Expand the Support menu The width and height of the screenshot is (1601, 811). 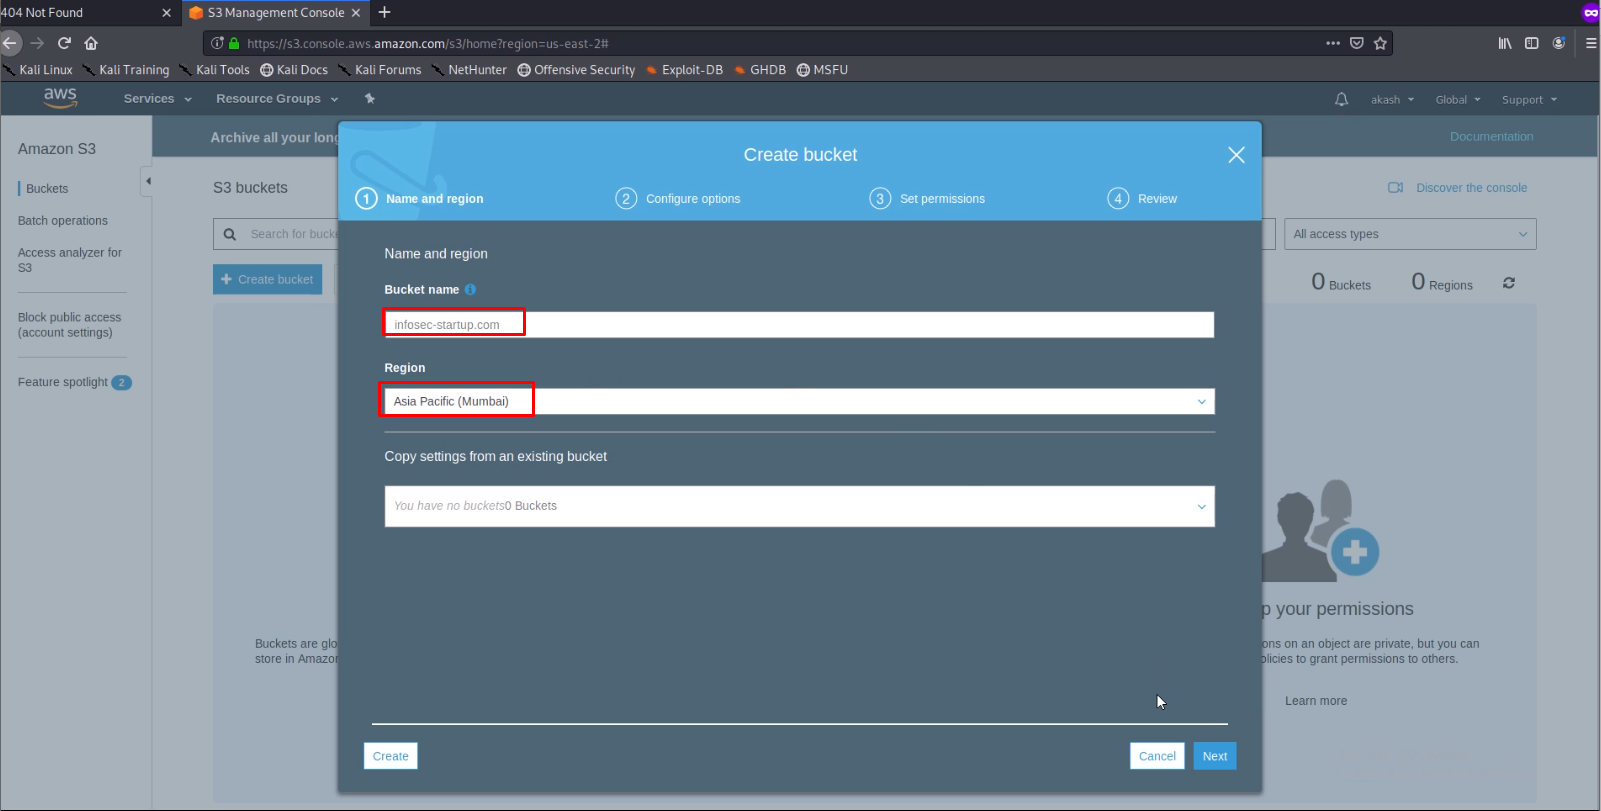tap(1529, 100)
